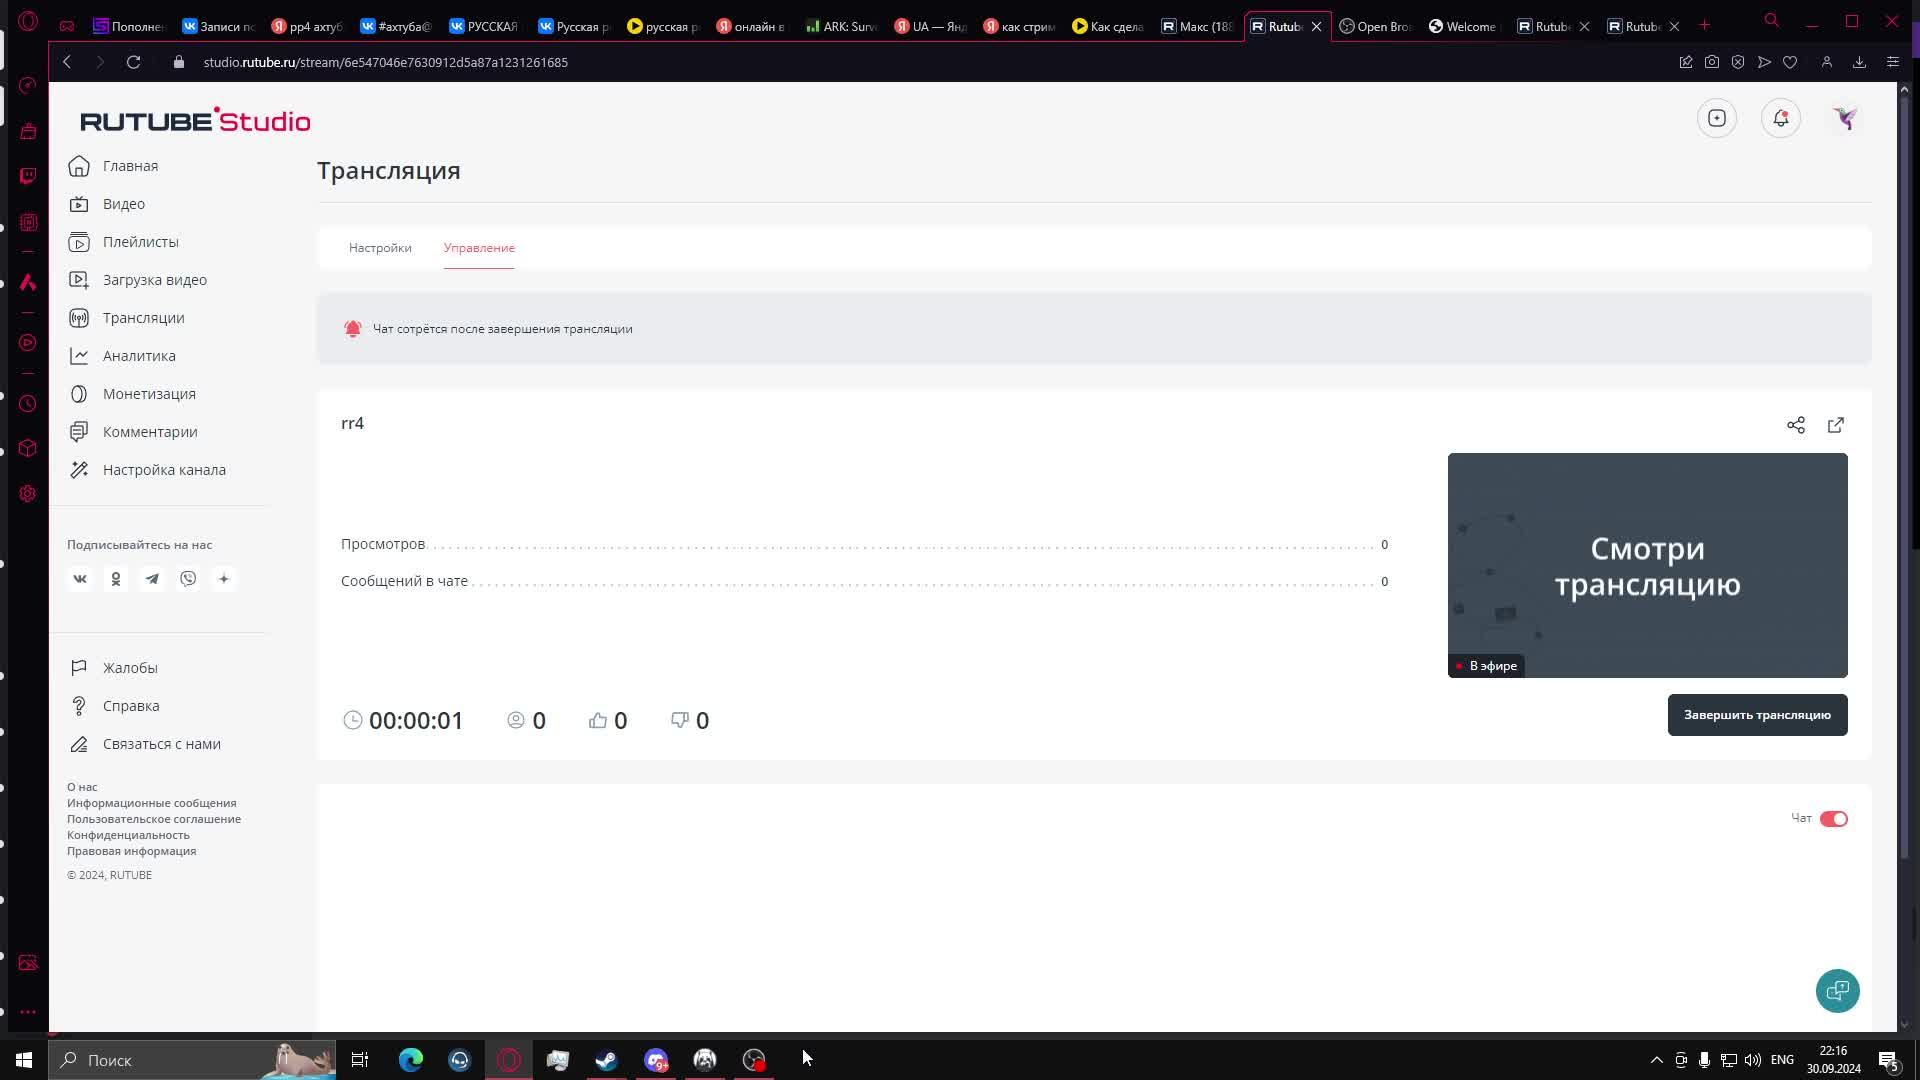Open the Telegram social icon under Подписывайтесь на нас
The image size is (1920, 1080).
(152, 578)
